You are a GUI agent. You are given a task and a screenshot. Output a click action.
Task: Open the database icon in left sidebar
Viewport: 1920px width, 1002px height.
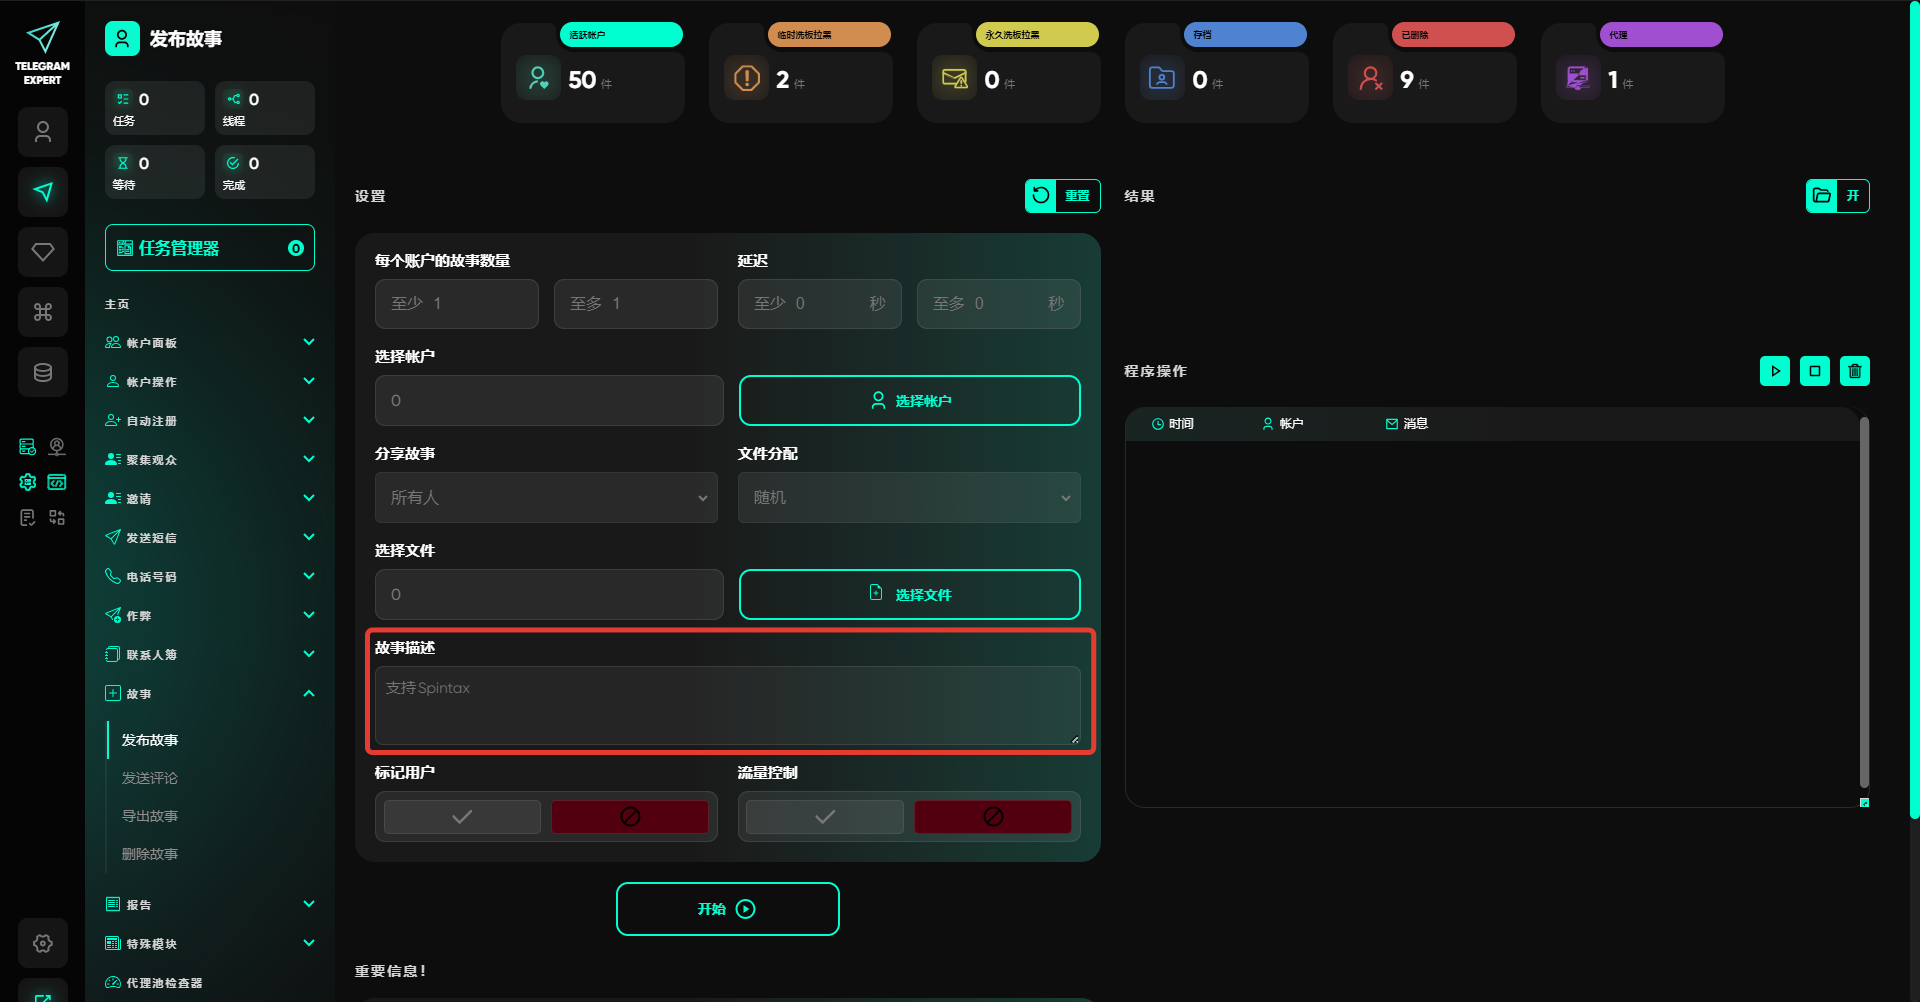(43, 372)
